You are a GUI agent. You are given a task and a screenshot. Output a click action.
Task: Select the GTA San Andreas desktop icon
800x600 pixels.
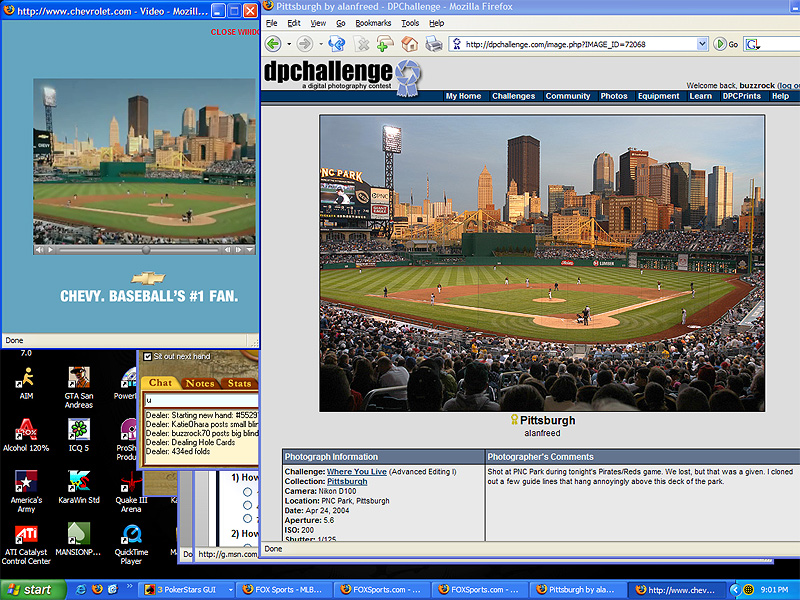[x=79, y=388]
